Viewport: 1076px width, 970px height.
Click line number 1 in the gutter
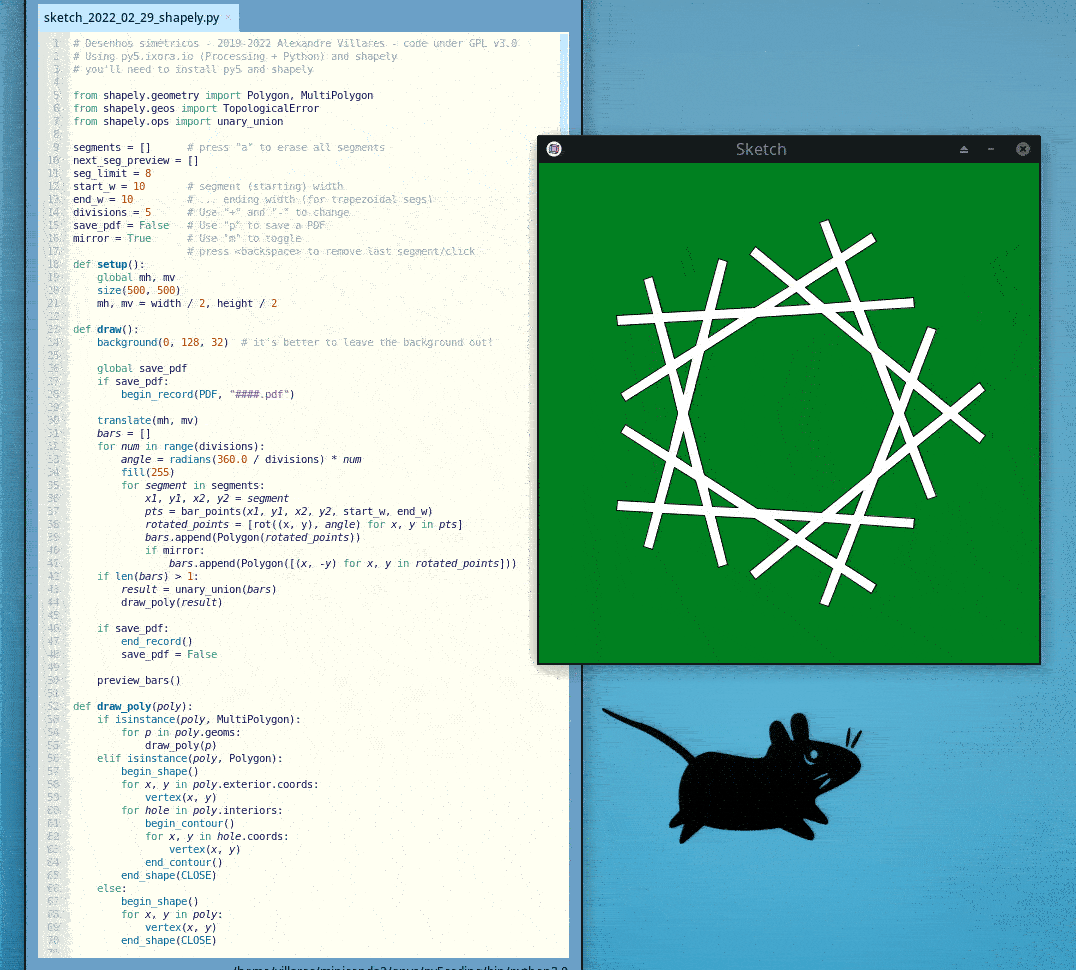54,44
